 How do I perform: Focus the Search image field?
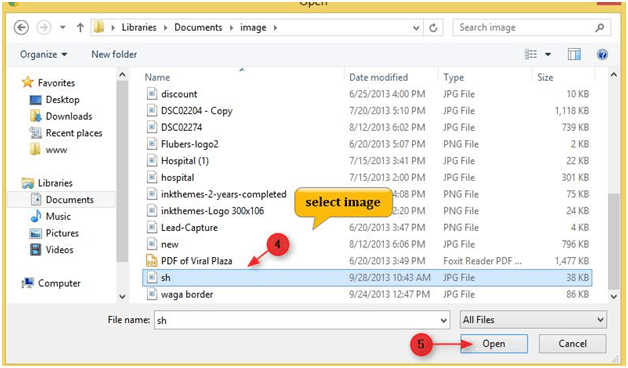(x=531, y=28)
